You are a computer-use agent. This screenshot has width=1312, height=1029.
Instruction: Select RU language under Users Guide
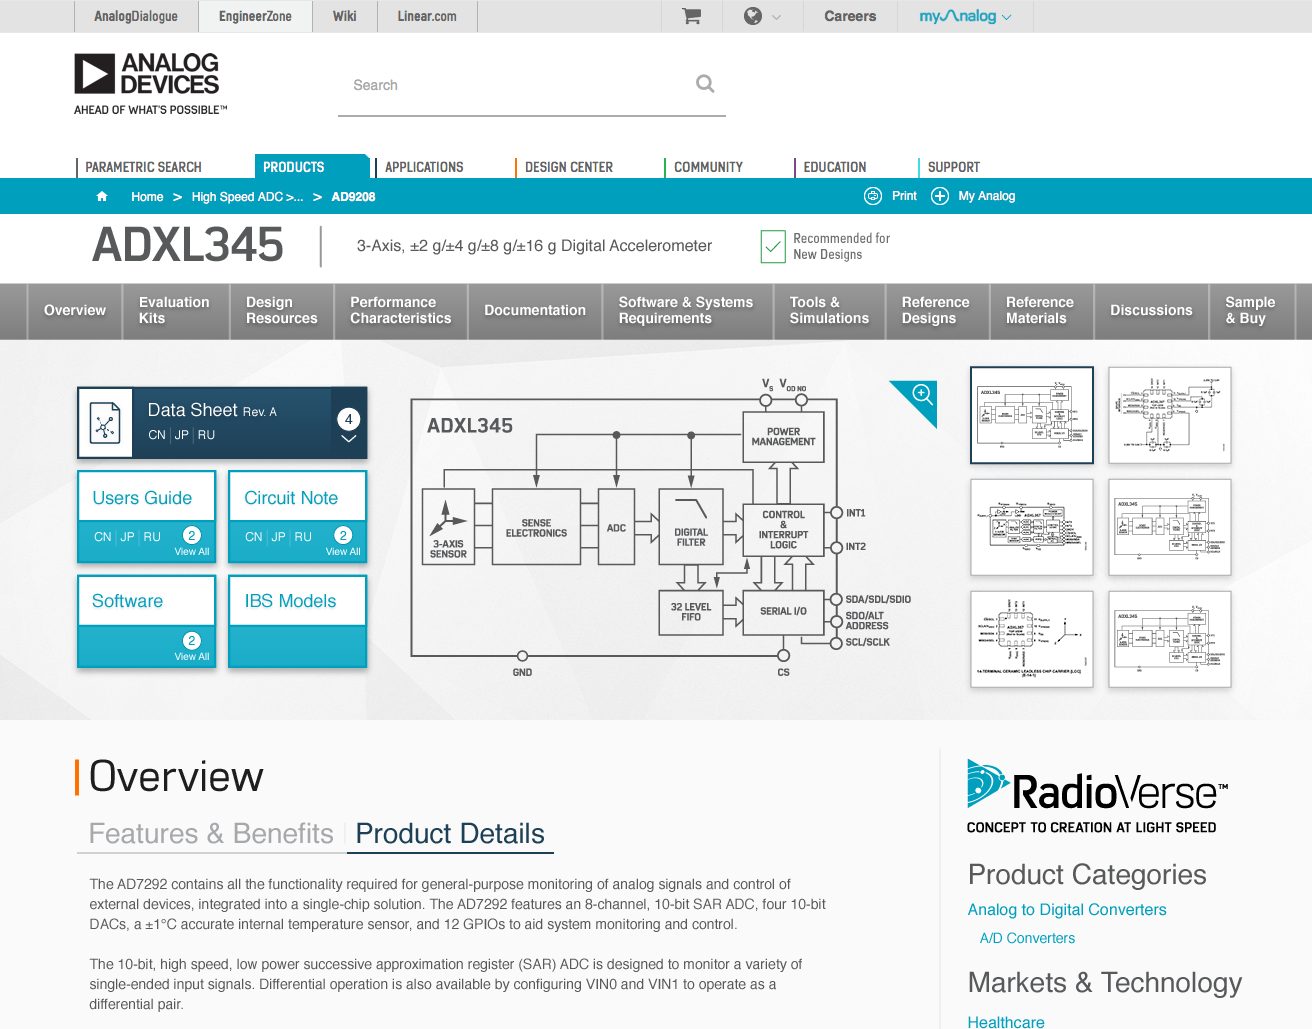click(152, 537)
